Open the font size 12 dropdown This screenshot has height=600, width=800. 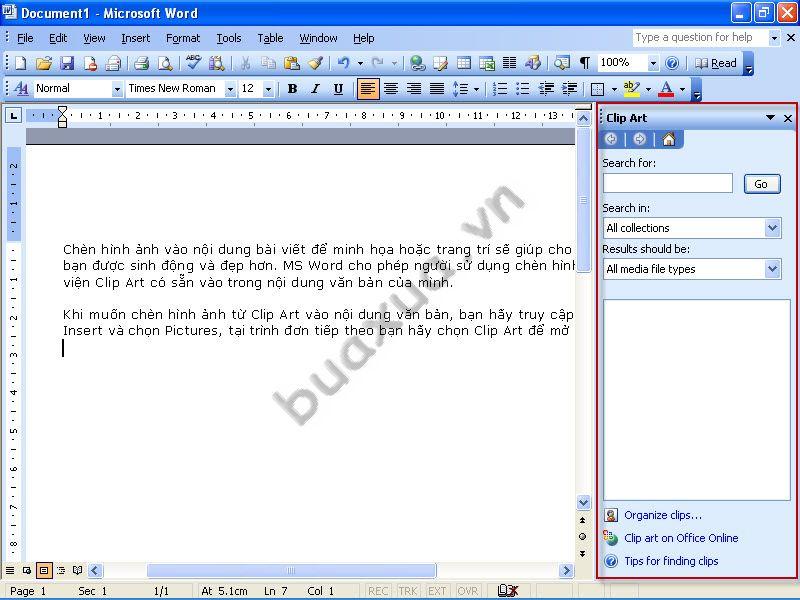269,89
